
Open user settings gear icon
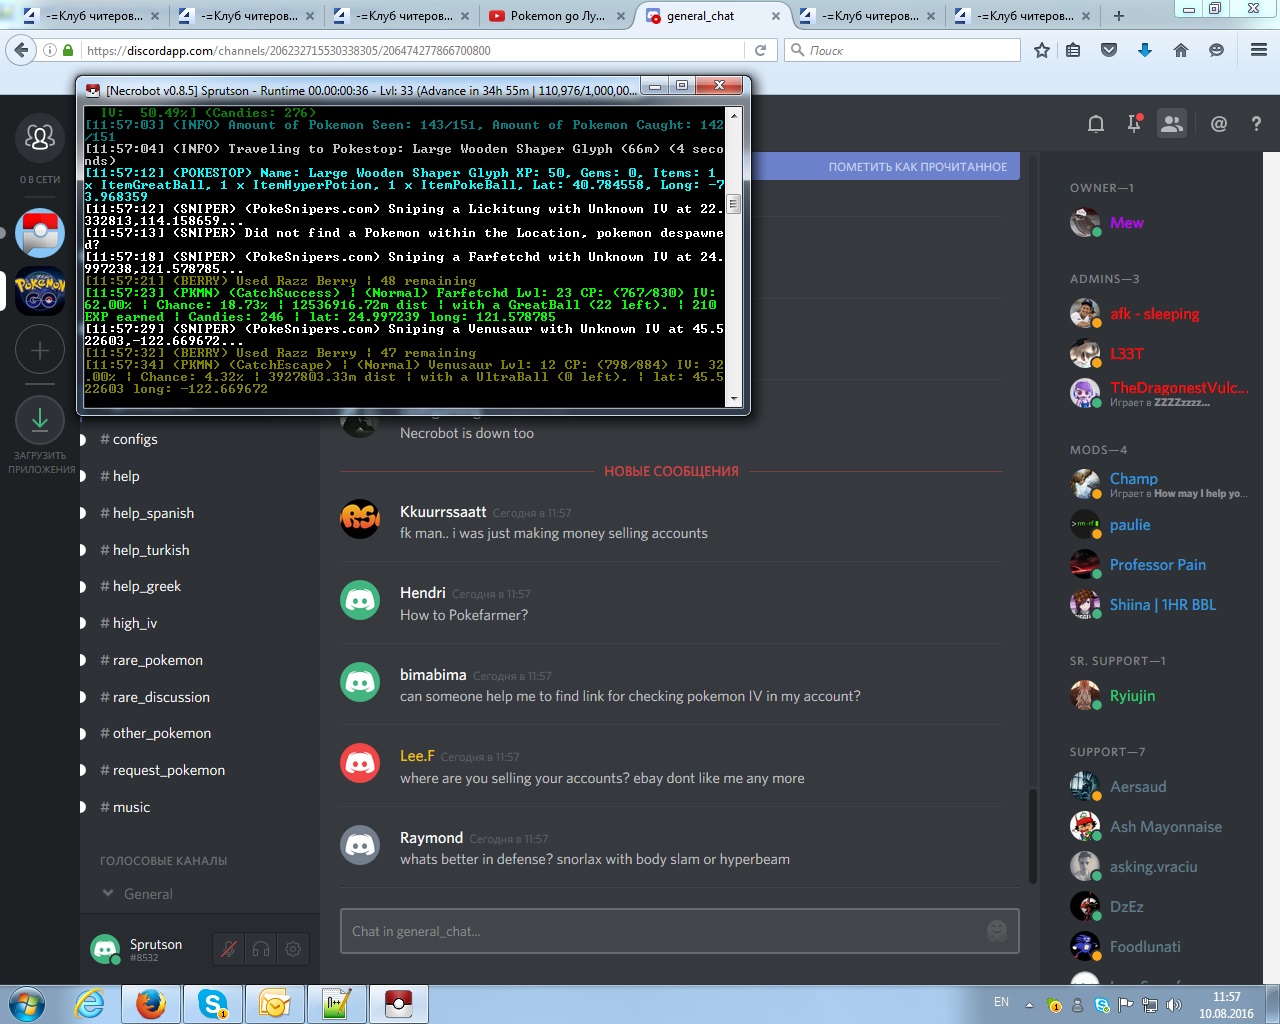pos(293,949)
